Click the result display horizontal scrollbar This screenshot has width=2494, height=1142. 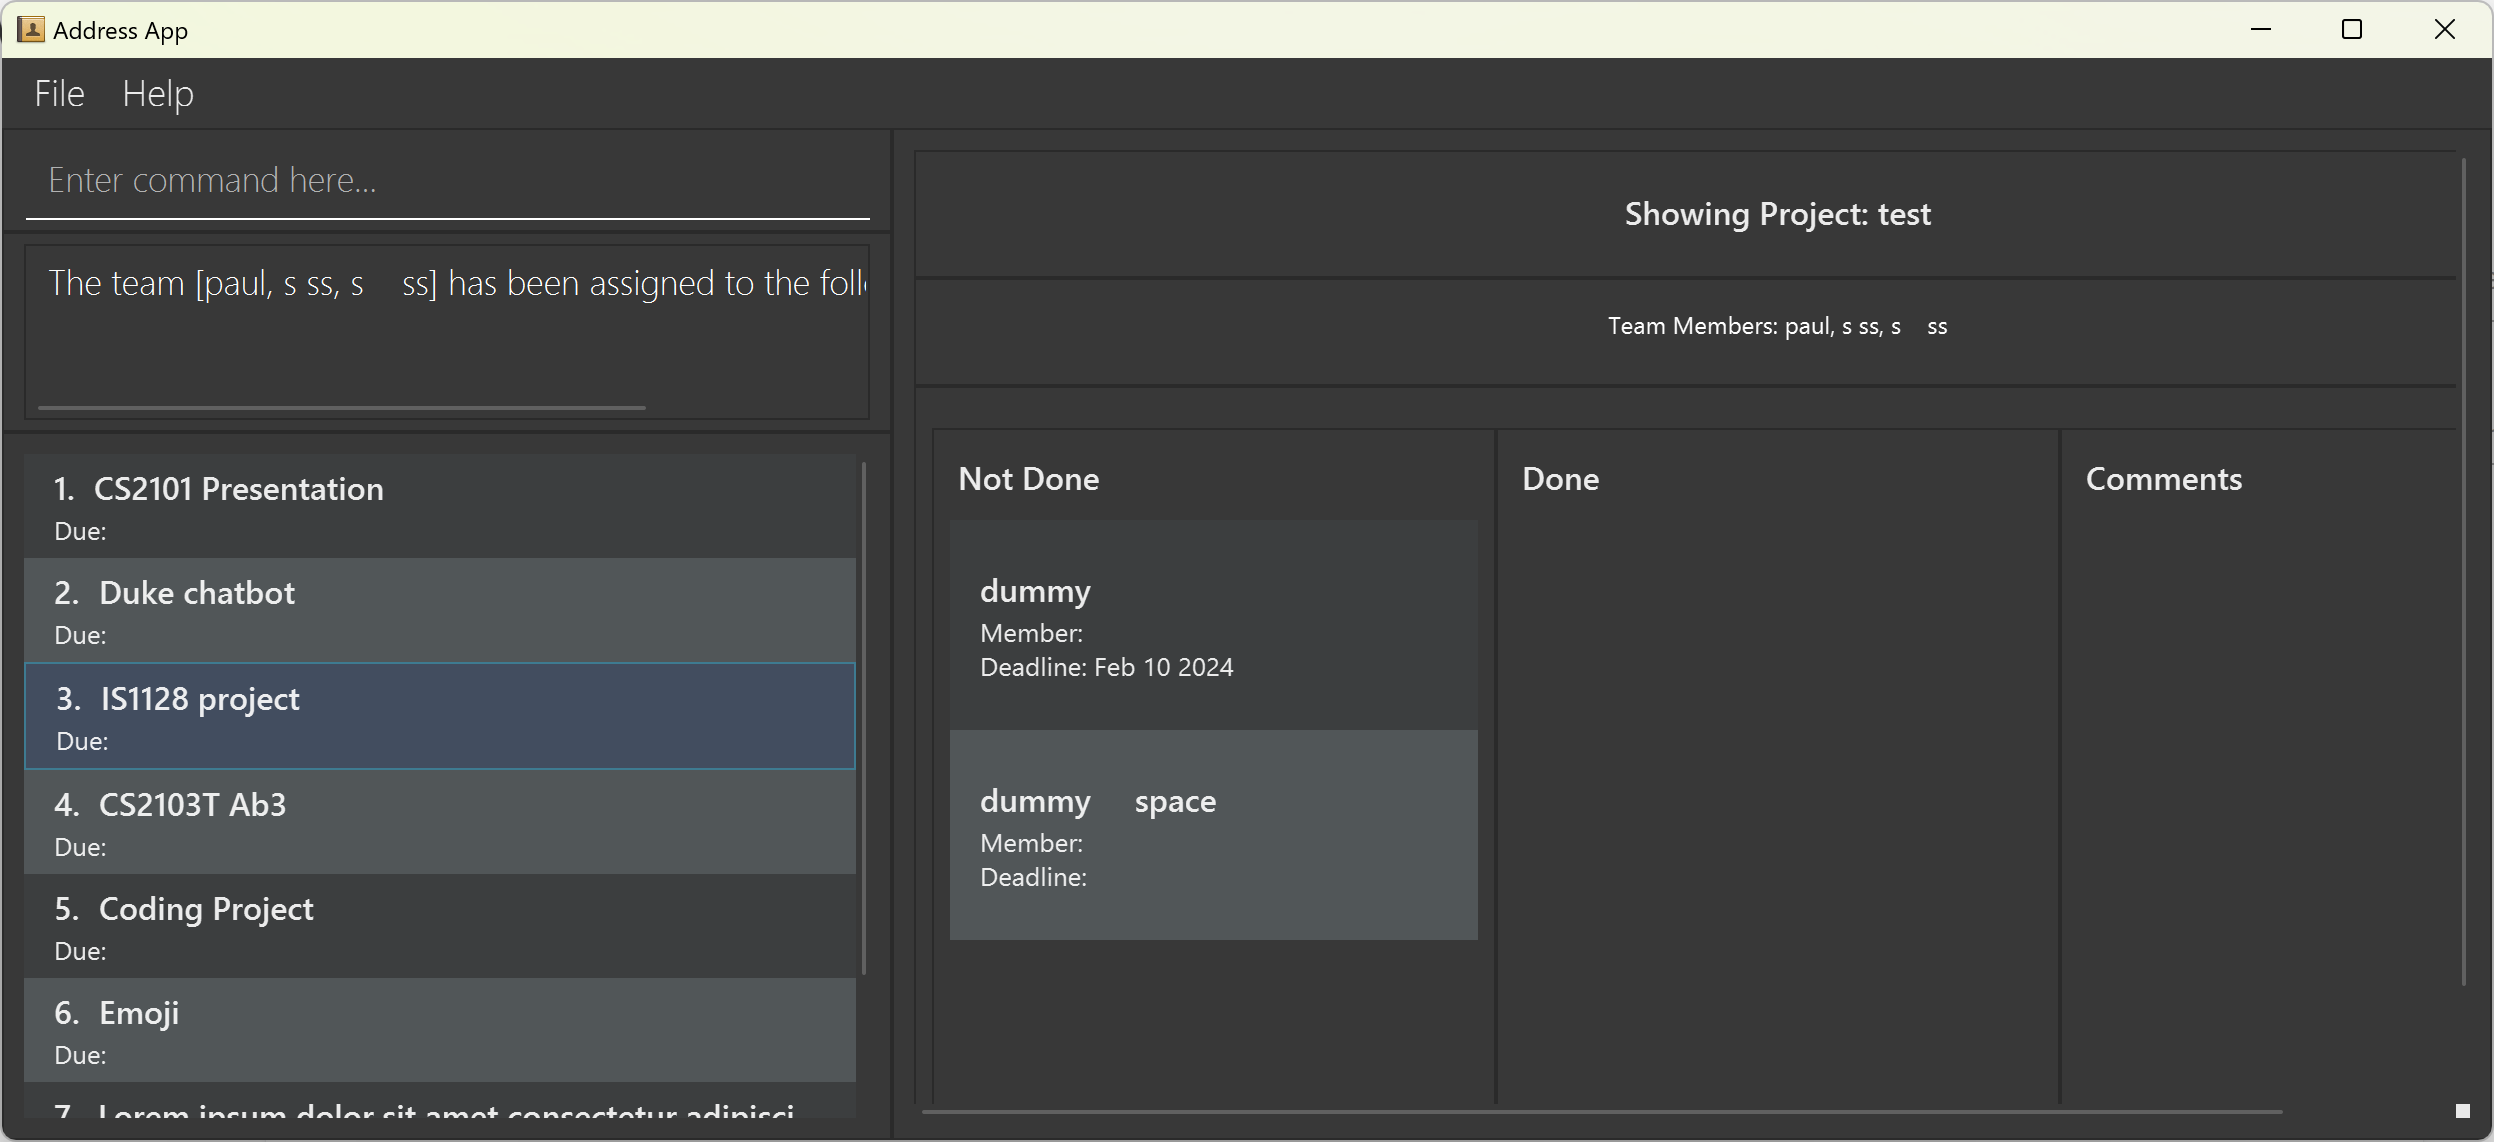tap(342, 408)
